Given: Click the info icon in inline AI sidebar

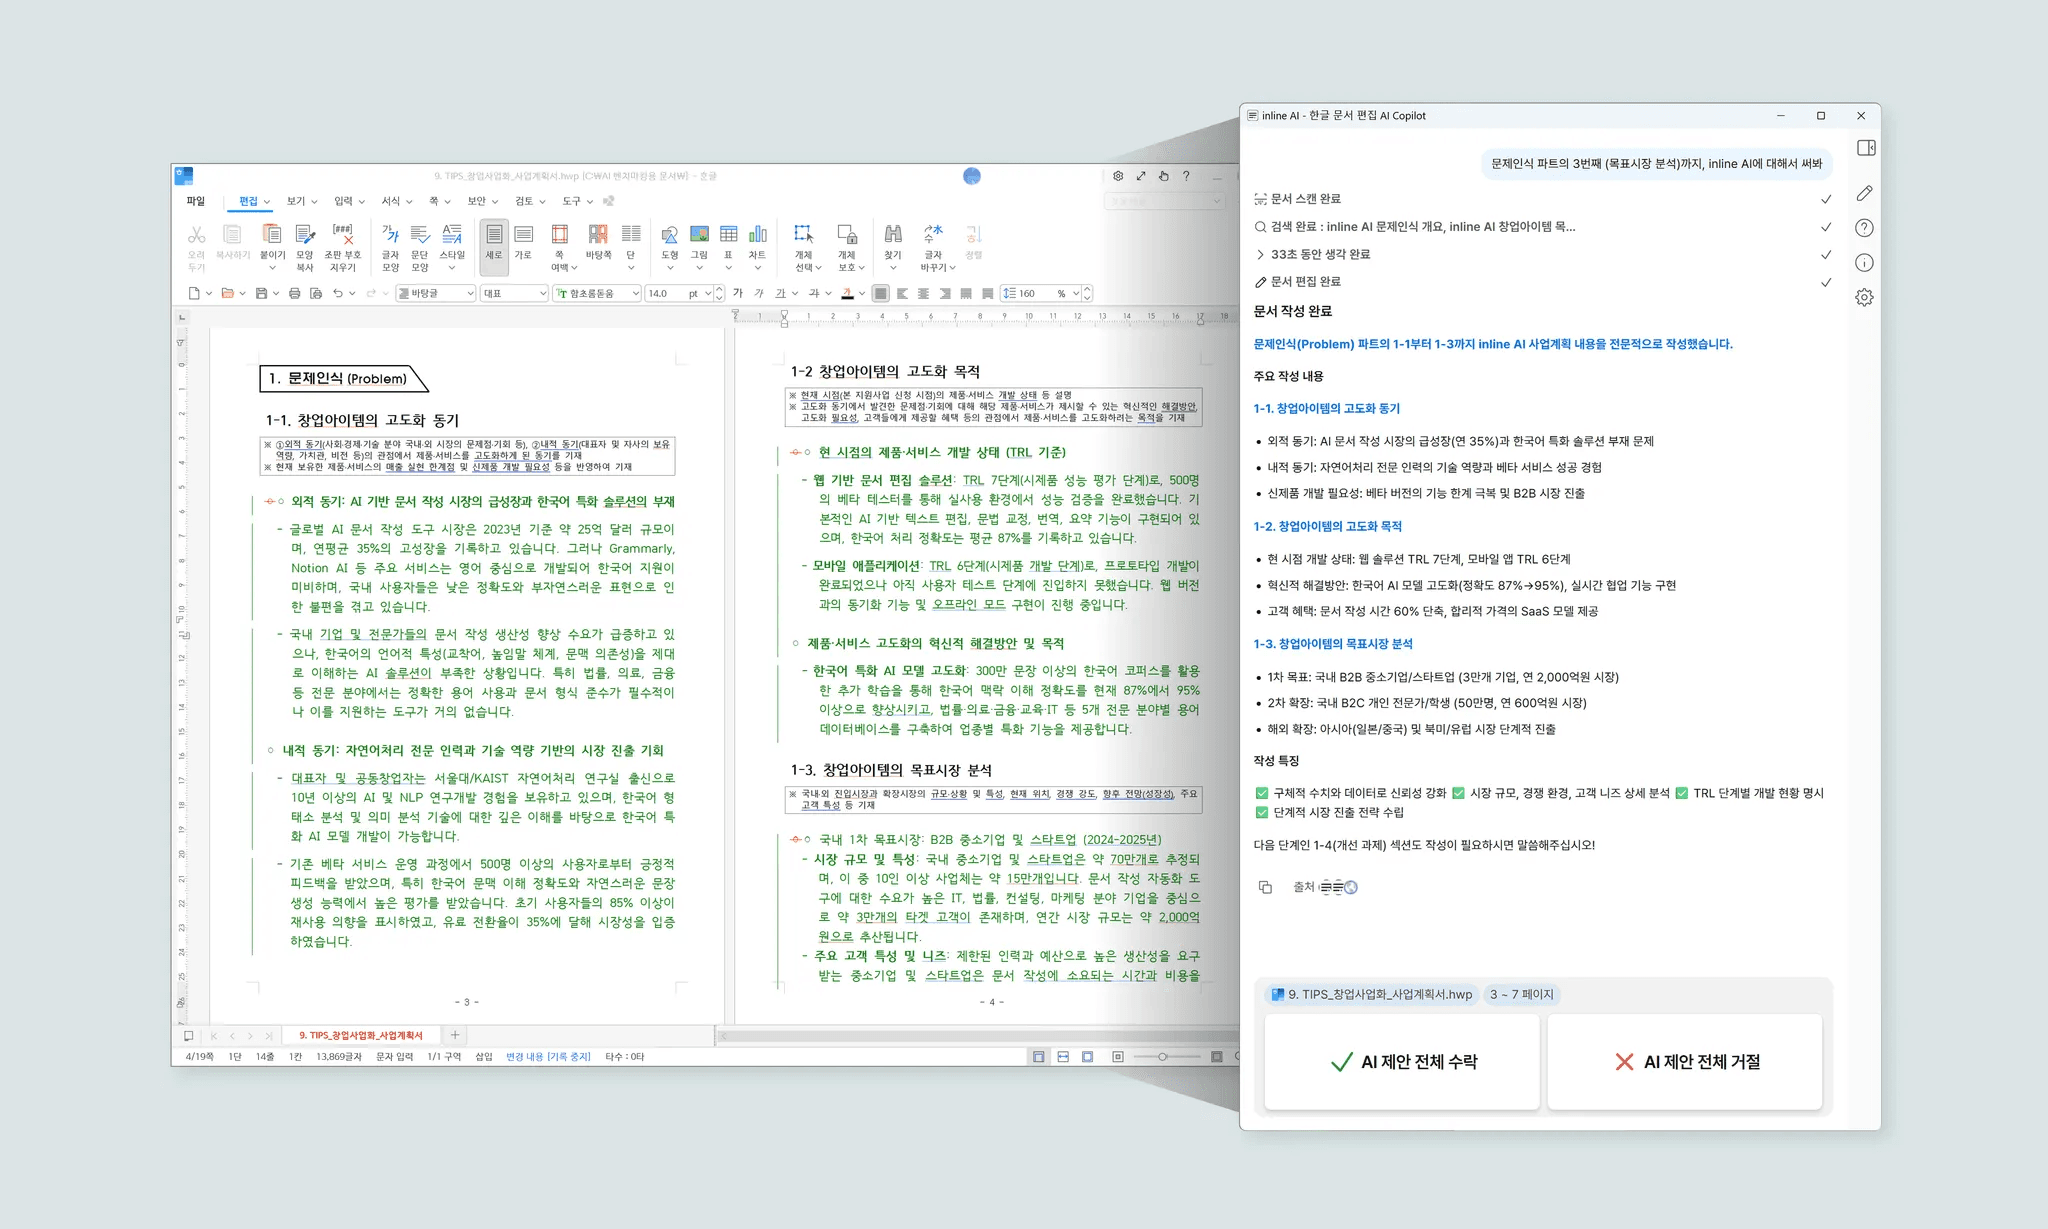Looking at the screenshot, I should [1864, 262].
